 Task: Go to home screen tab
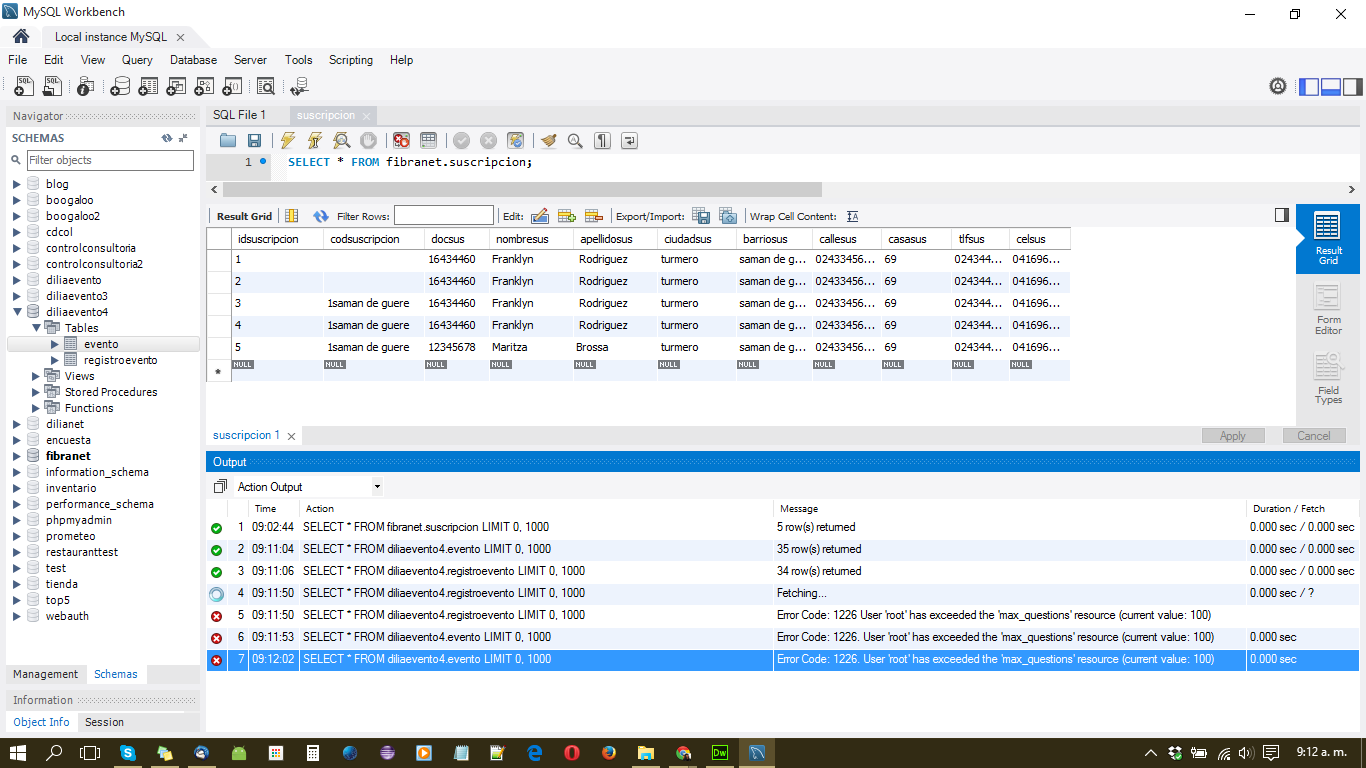click(x=21, y=37)
